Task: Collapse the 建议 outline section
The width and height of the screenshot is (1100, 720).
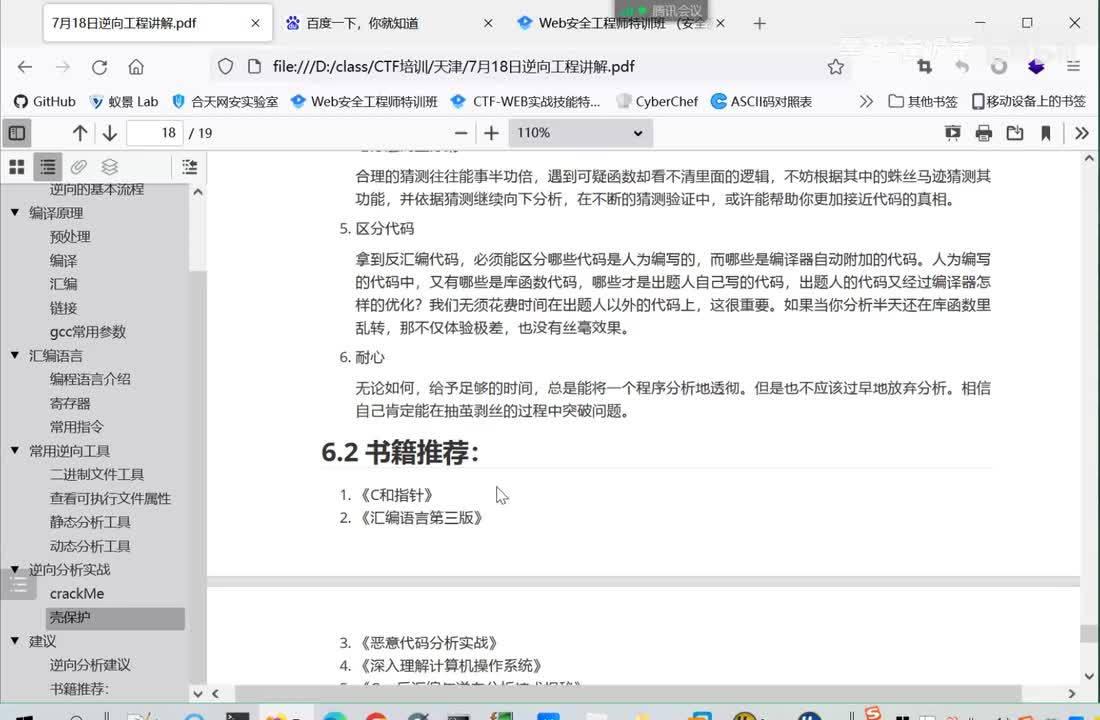Action: coord(15,640)
